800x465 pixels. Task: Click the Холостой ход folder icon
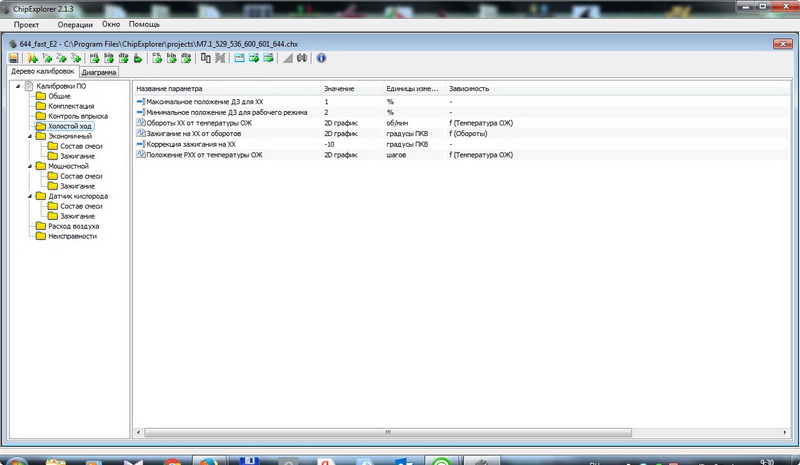[41, 127]
